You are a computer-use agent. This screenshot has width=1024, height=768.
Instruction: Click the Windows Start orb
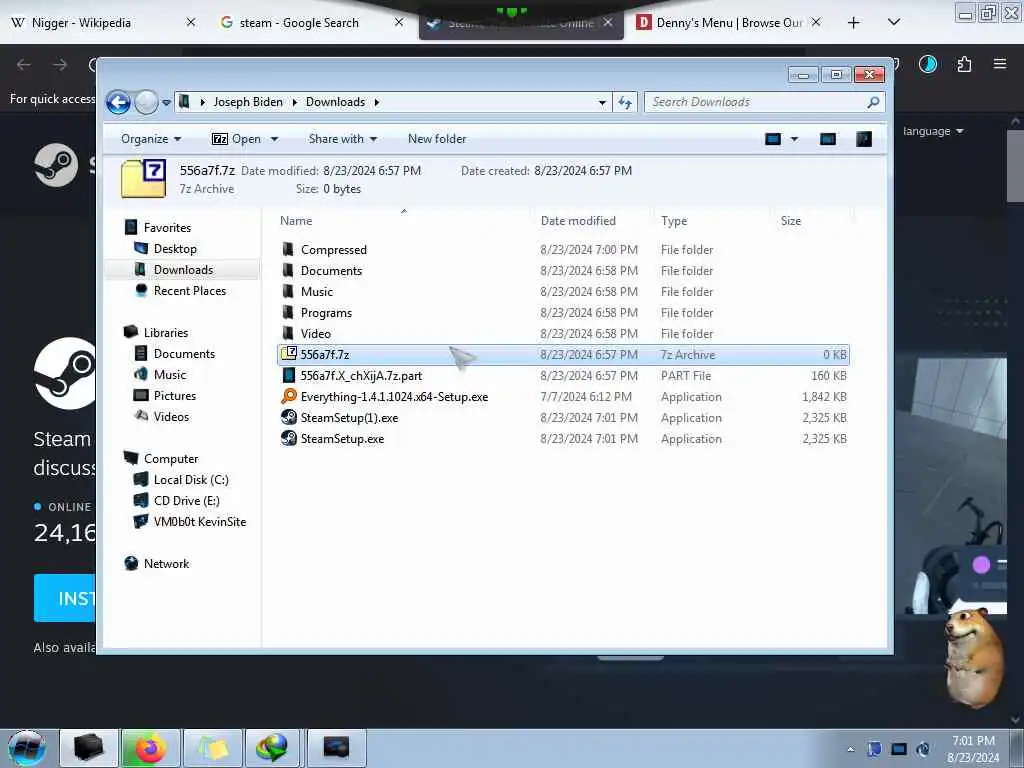(27, 748)
